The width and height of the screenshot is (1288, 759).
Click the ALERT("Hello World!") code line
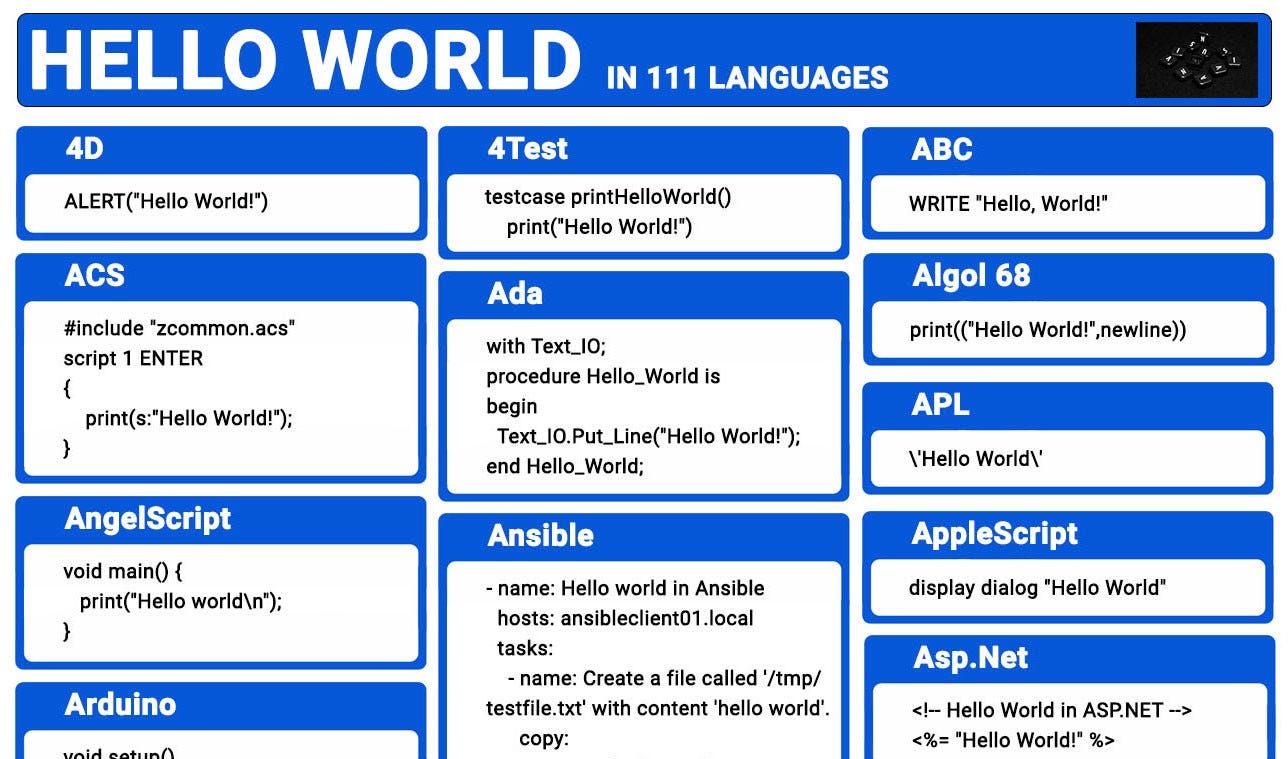tap(166, 201)
